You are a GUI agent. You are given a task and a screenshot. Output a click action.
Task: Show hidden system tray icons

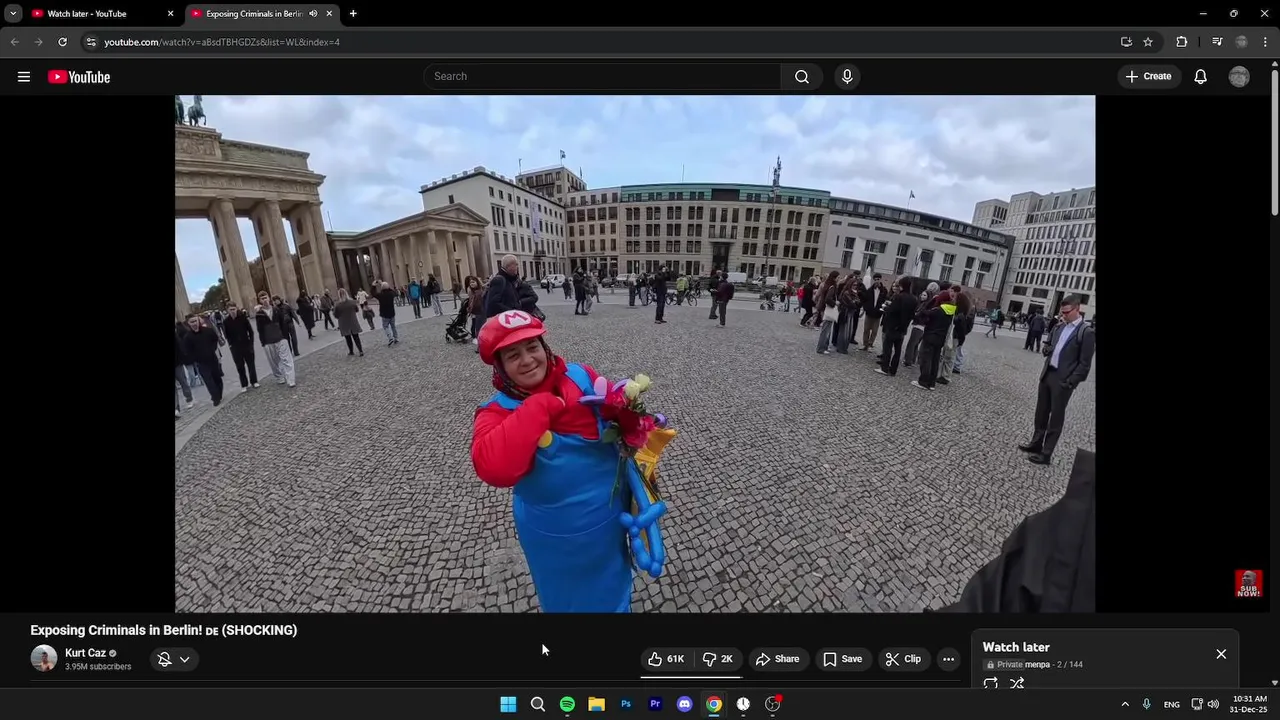click(x=1124, y=704)
